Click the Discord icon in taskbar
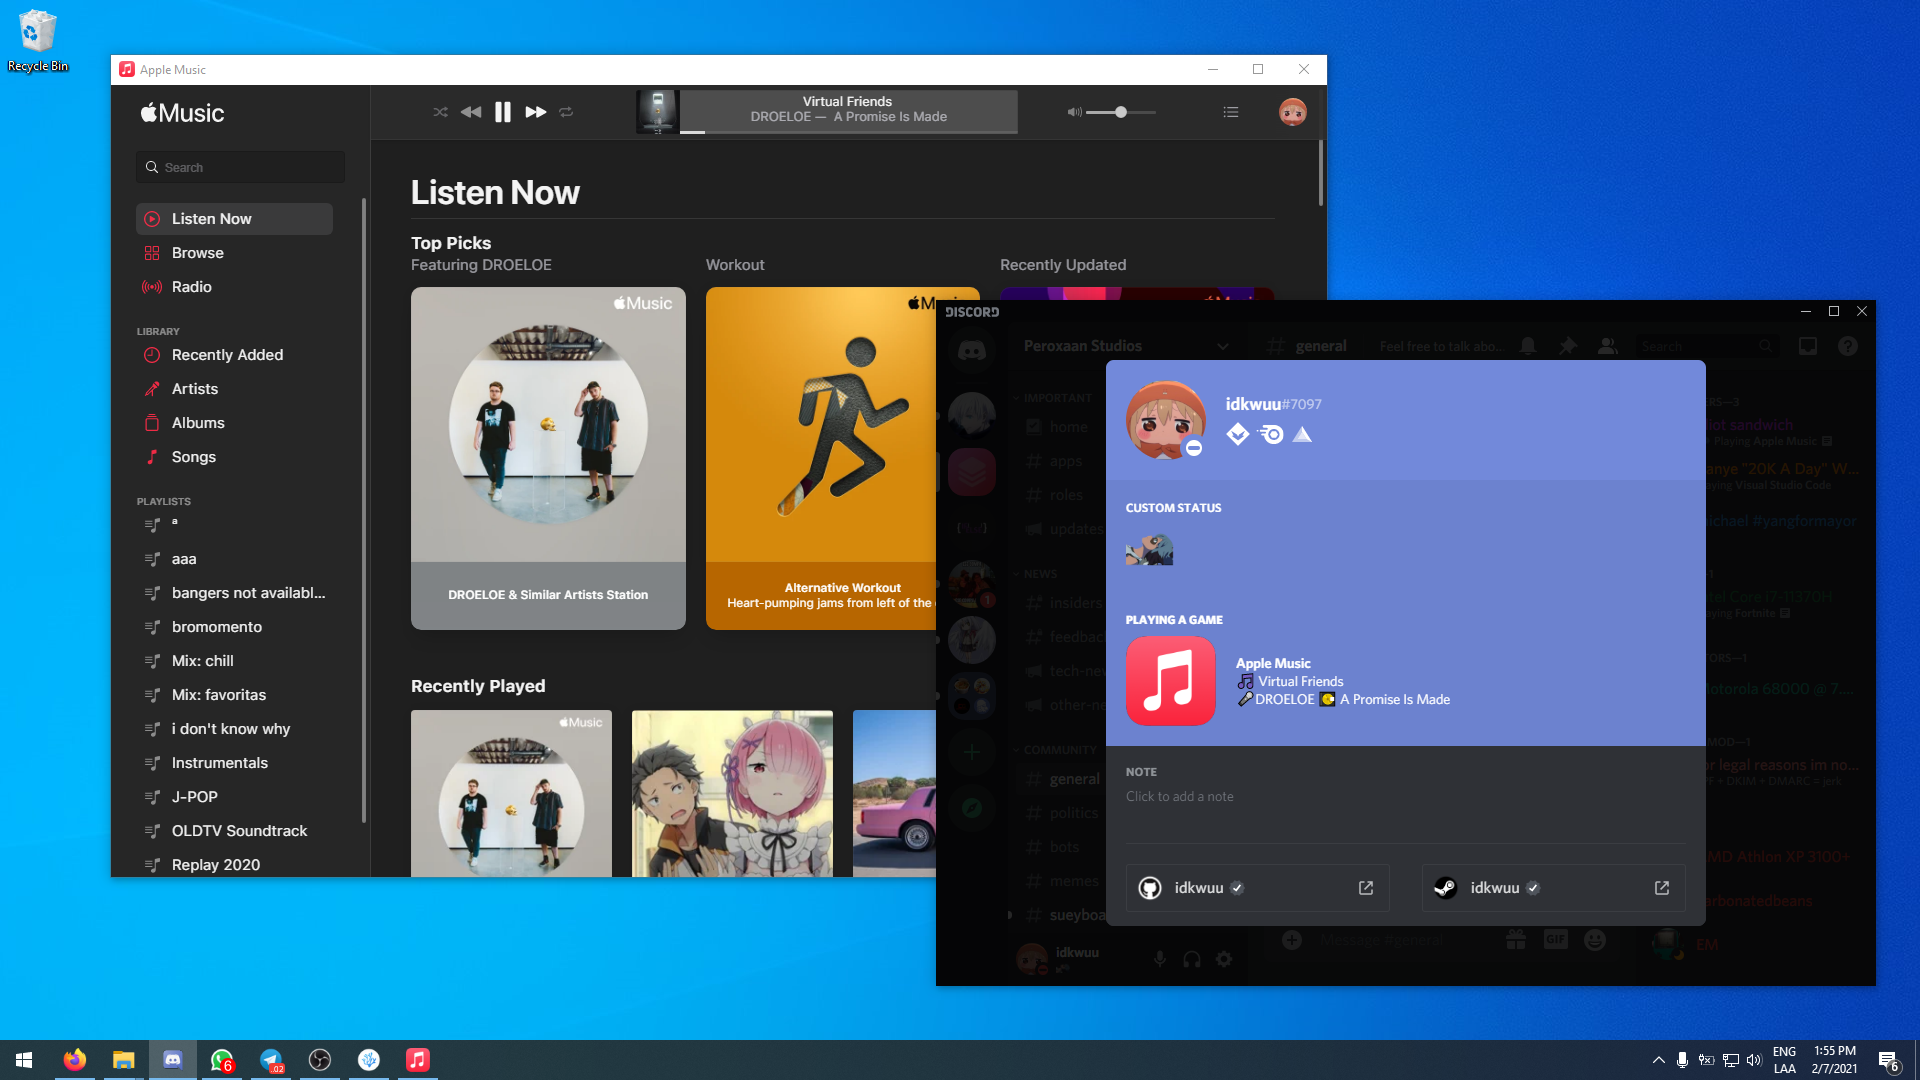Screen dimensions: 1920x1080 (172, 1060)
